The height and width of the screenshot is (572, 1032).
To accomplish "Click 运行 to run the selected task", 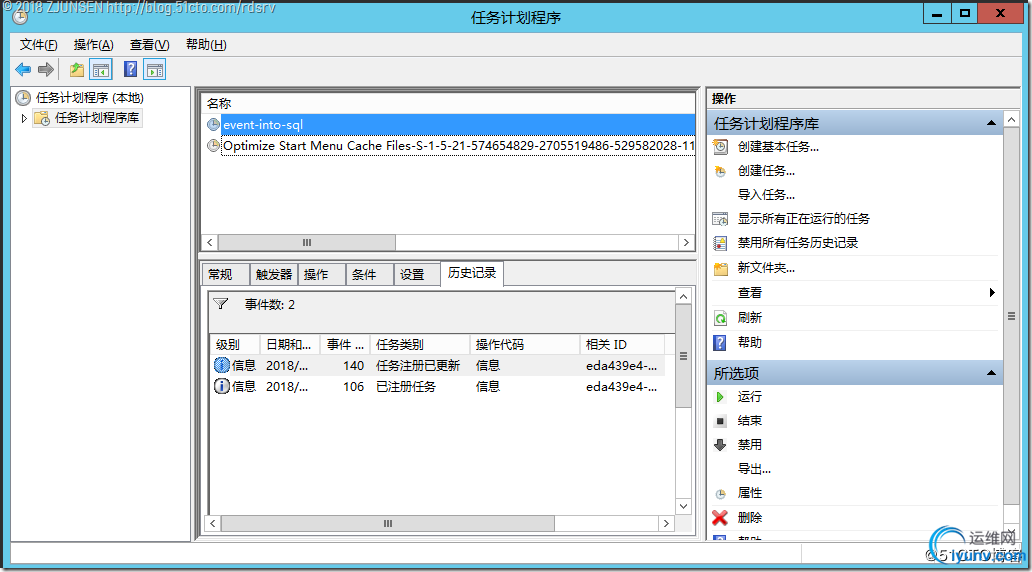I will [x=750, y=397].
